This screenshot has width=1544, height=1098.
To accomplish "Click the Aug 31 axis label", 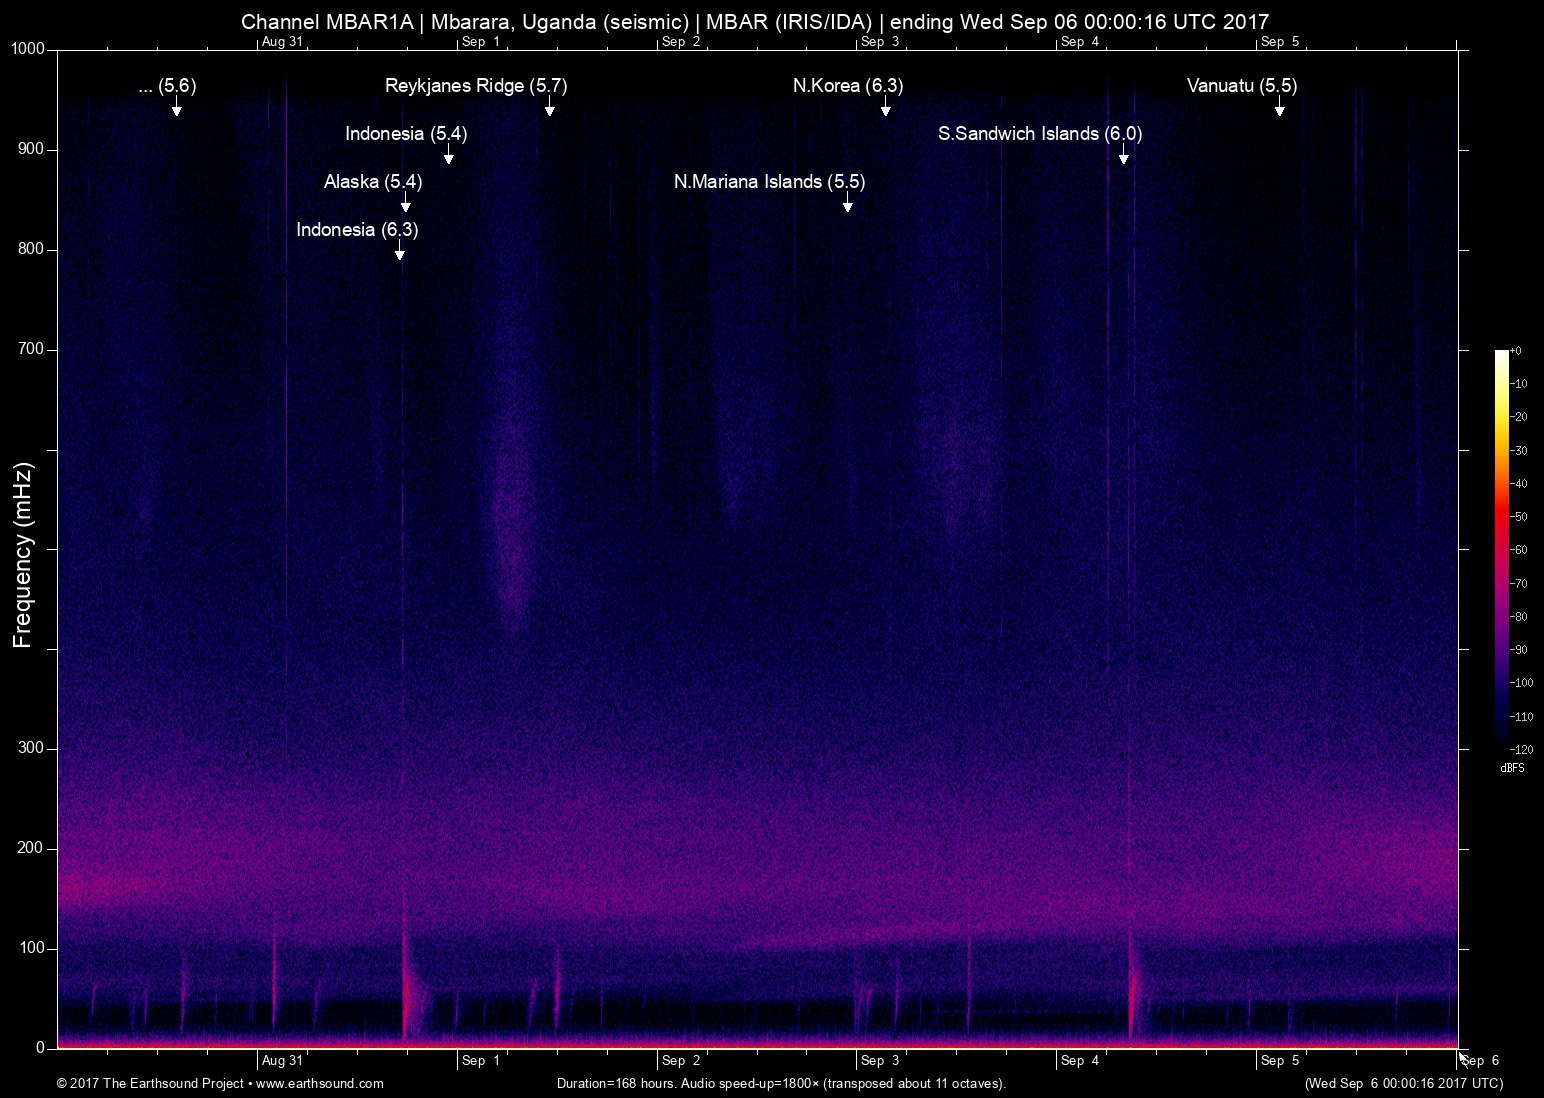I will point(282,1060).
